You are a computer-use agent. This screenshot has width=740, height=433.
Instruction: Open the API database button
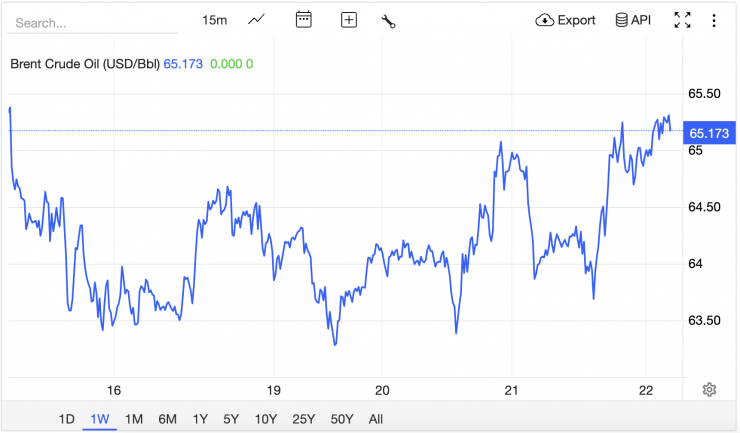click(632, 20)
